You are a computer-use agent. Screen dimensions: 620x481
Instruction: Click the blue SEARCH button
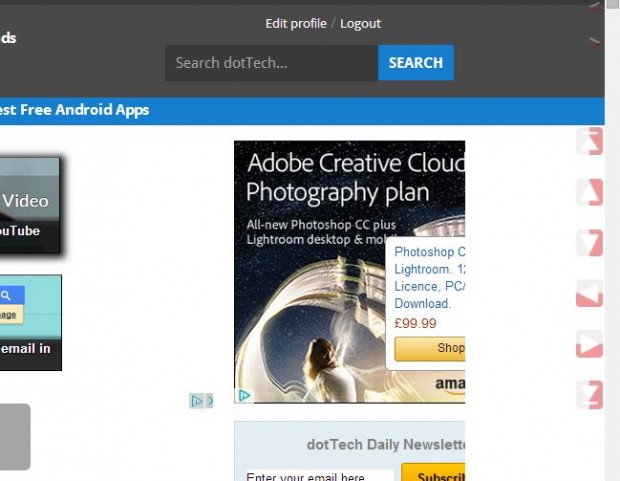416,63
